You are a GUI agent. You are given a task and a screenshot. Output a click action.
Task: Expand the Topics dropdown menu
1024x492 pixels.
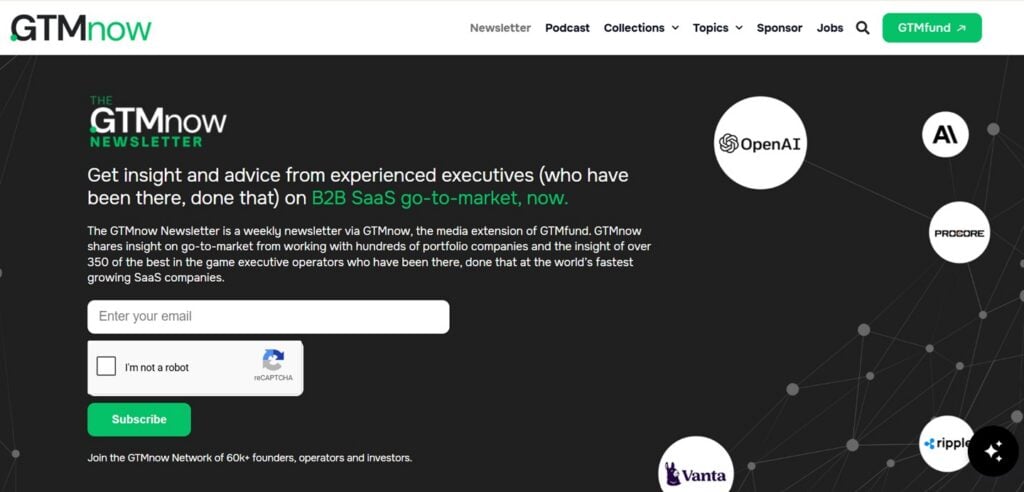pos(717,28)
